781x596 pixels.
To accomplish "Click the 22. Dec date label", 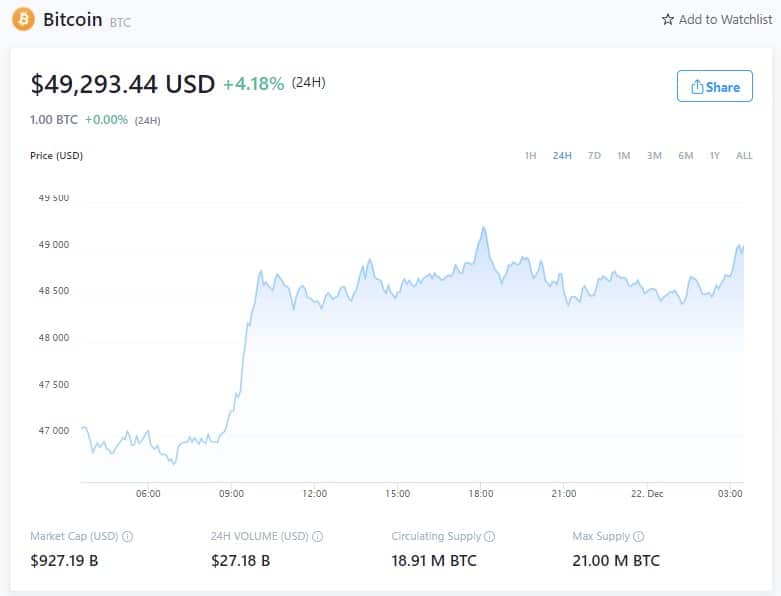I will pos(647,493).
